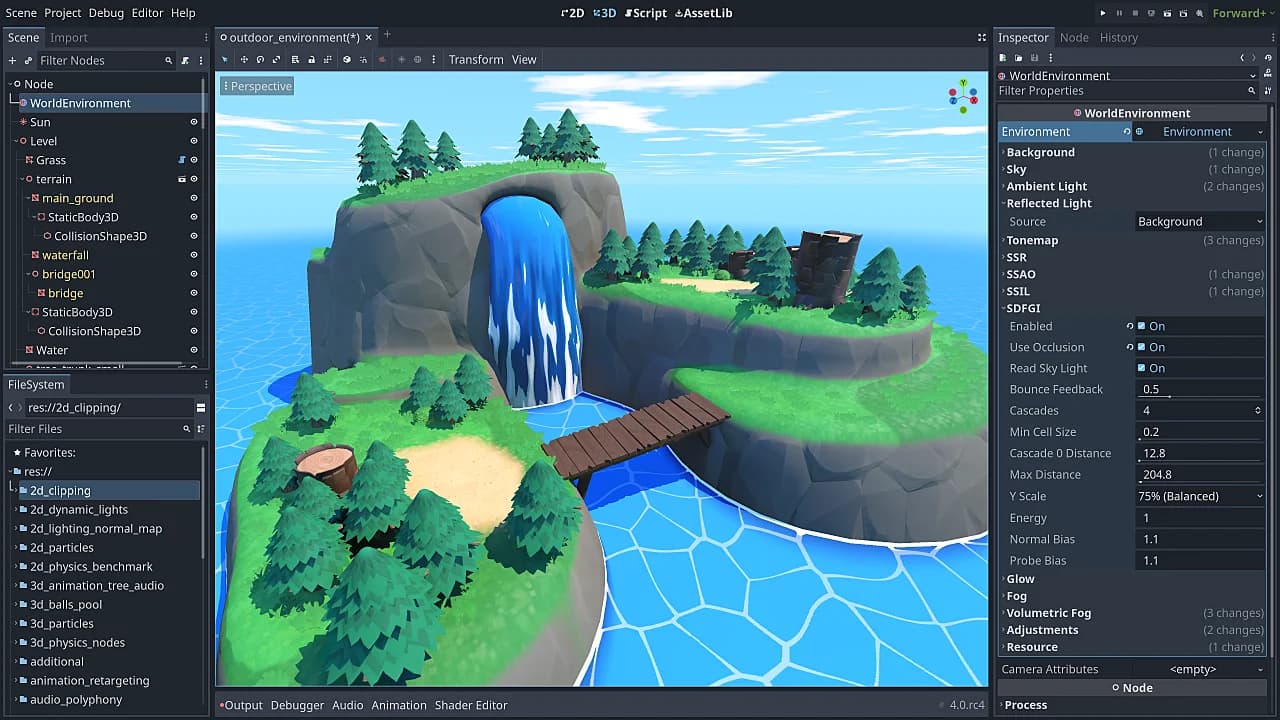This screenshot has width=1280, height=720.
Task: Hide the Sun node with its visibility eye
Action: (193, 122)
